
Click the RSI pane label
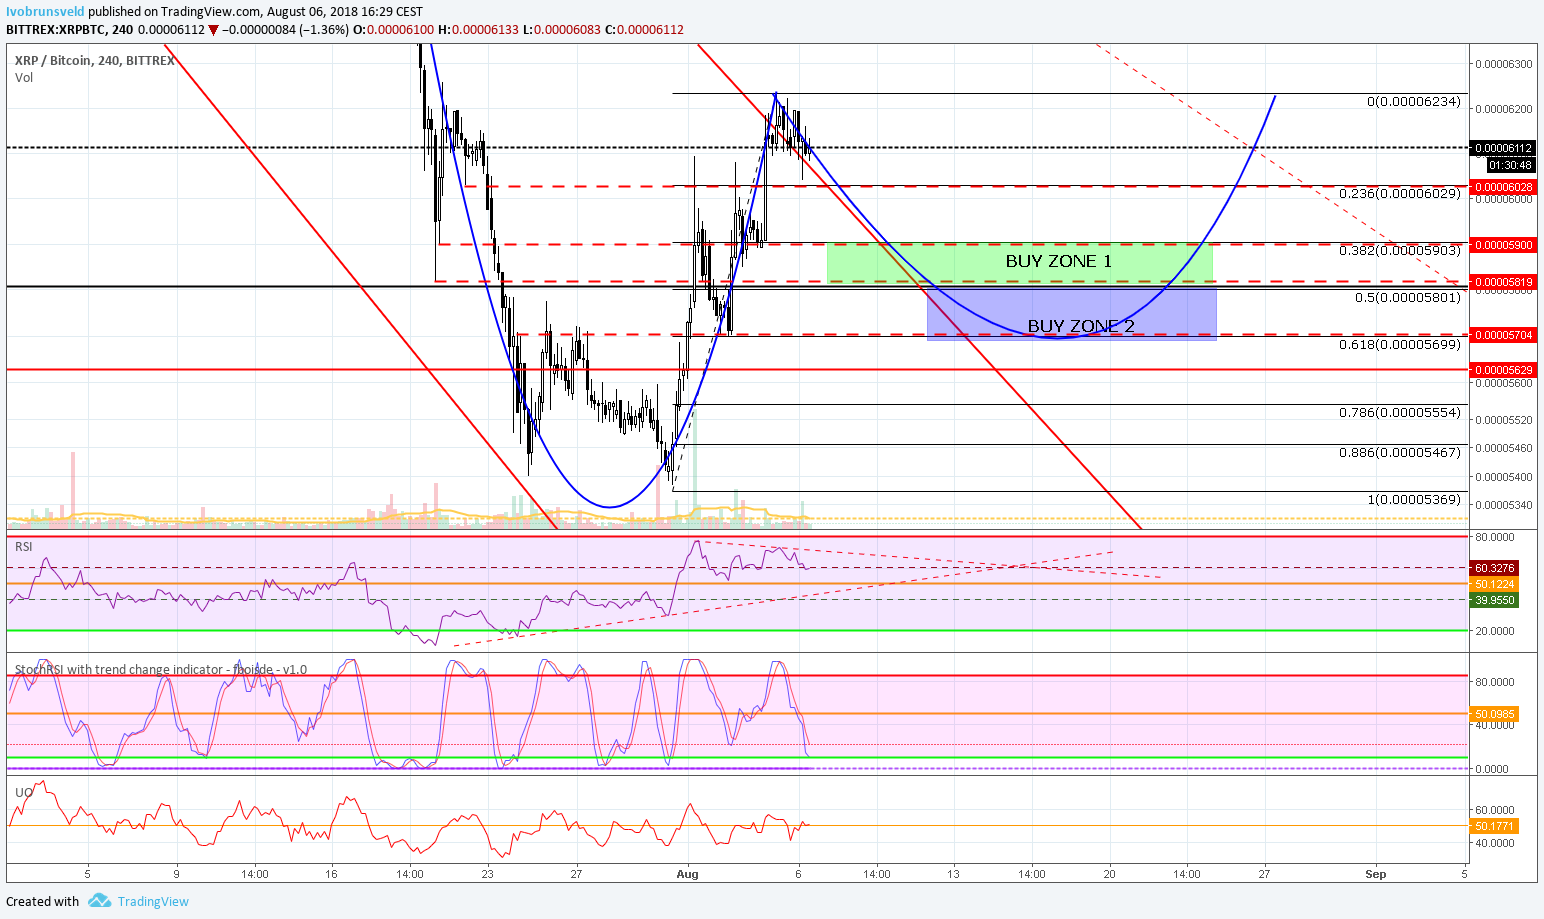pos(24,546)
